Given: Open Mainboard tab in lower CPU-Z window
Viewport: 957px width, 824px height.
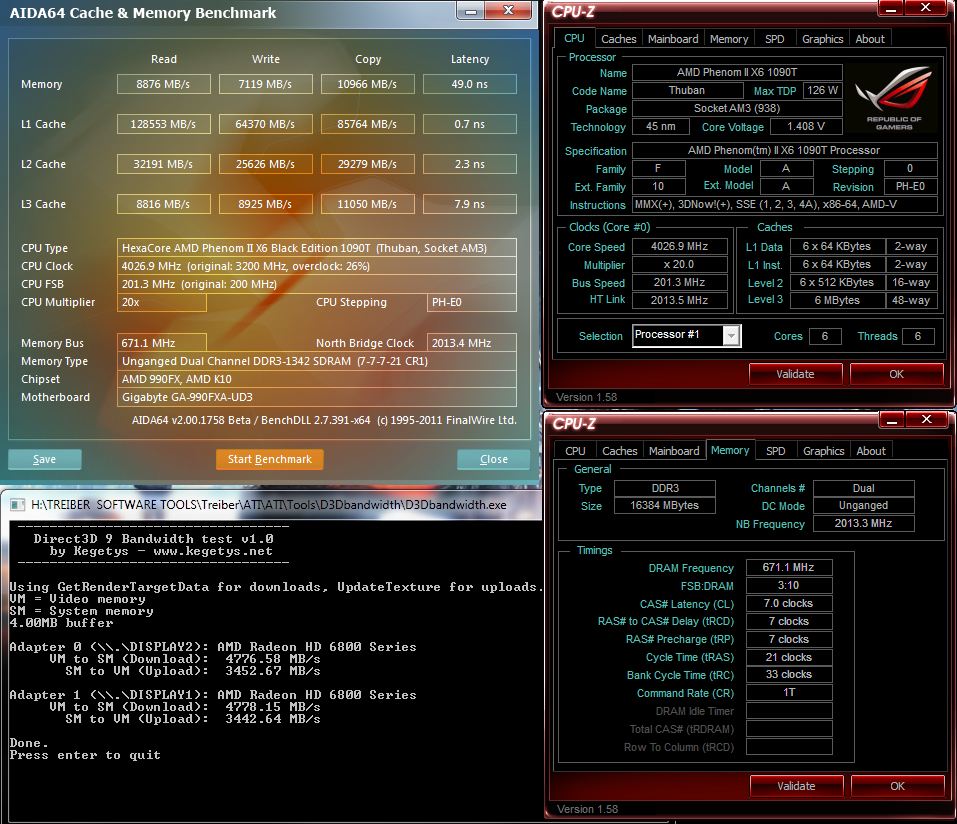Looking at the screenshot, I should point(674,451).
